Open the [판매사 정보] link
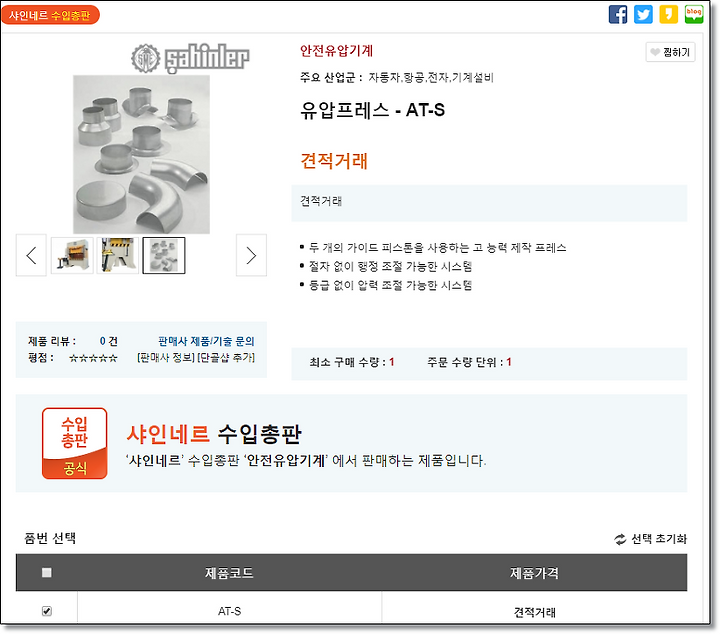The image size is (720, 634). [x=166, y=357]
